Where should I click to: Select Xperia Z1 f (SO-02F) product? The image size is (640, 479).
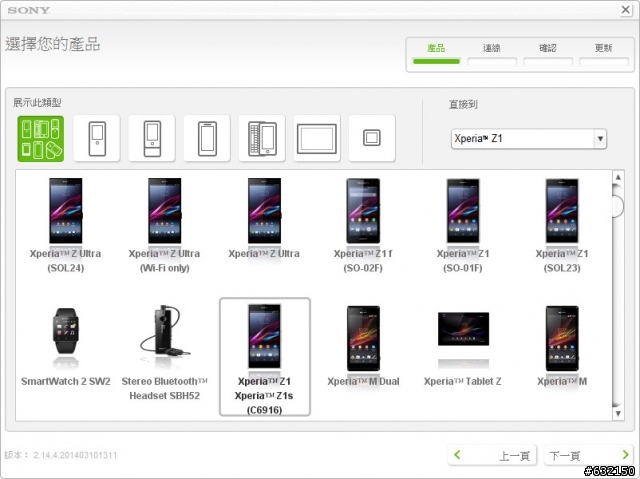tap(363, 225)
